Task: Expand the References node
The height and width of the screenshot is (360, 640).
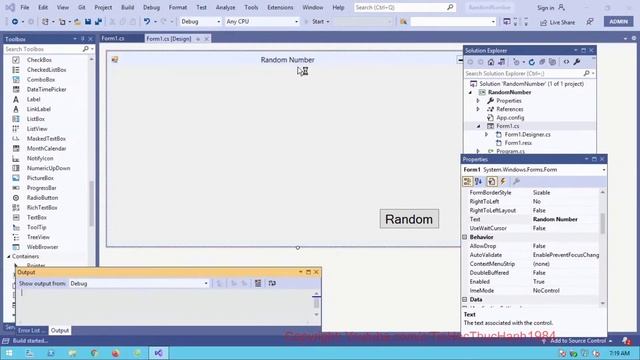Action: (x=478, y=109)
